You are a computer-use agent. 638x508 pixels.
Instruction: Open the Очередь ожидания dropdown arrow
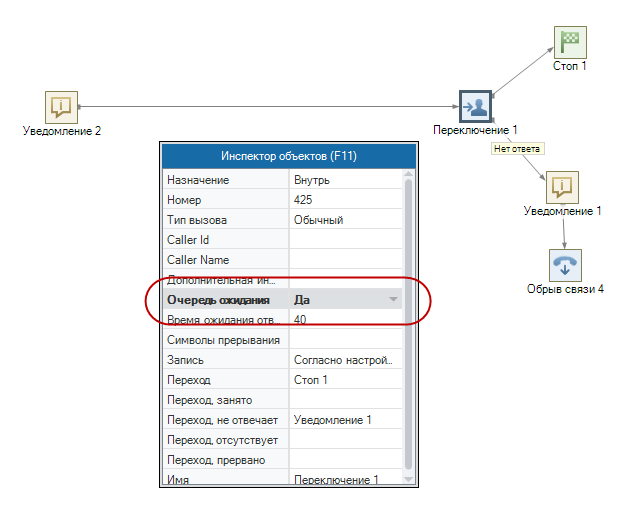click(393, 300)
